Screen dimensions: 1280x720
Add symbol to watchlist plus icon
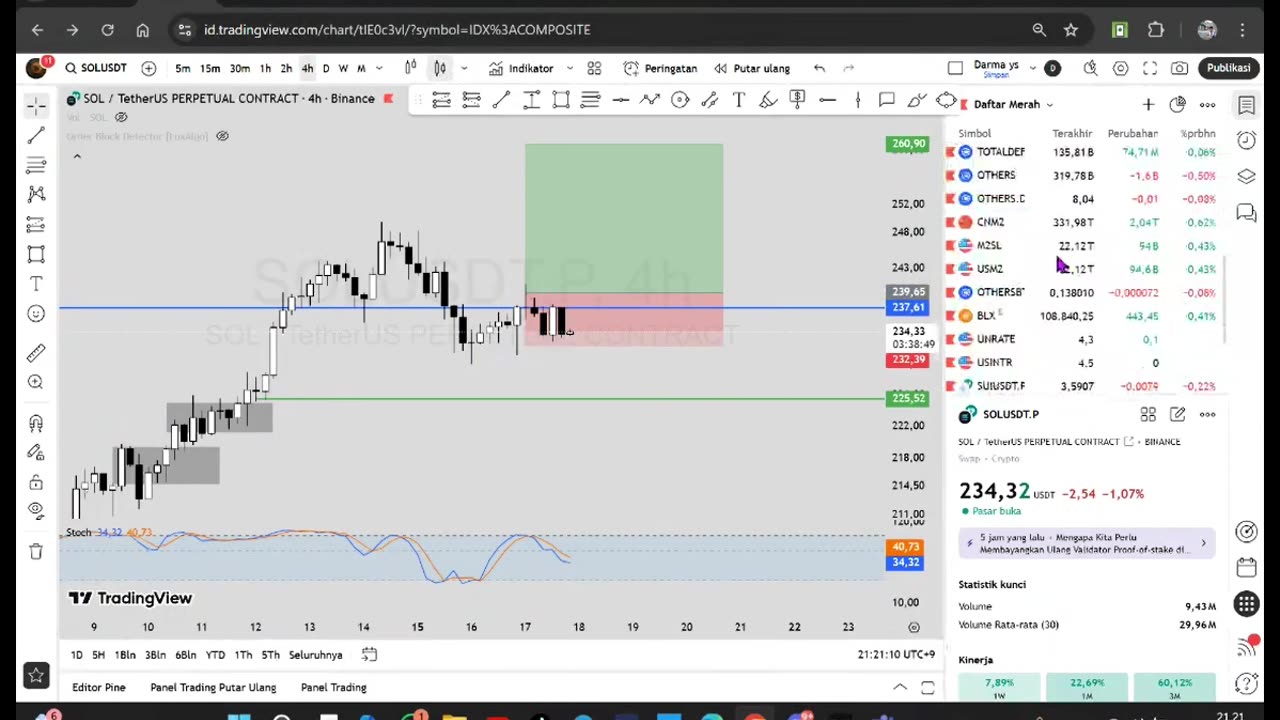[x=1148, y=104]
